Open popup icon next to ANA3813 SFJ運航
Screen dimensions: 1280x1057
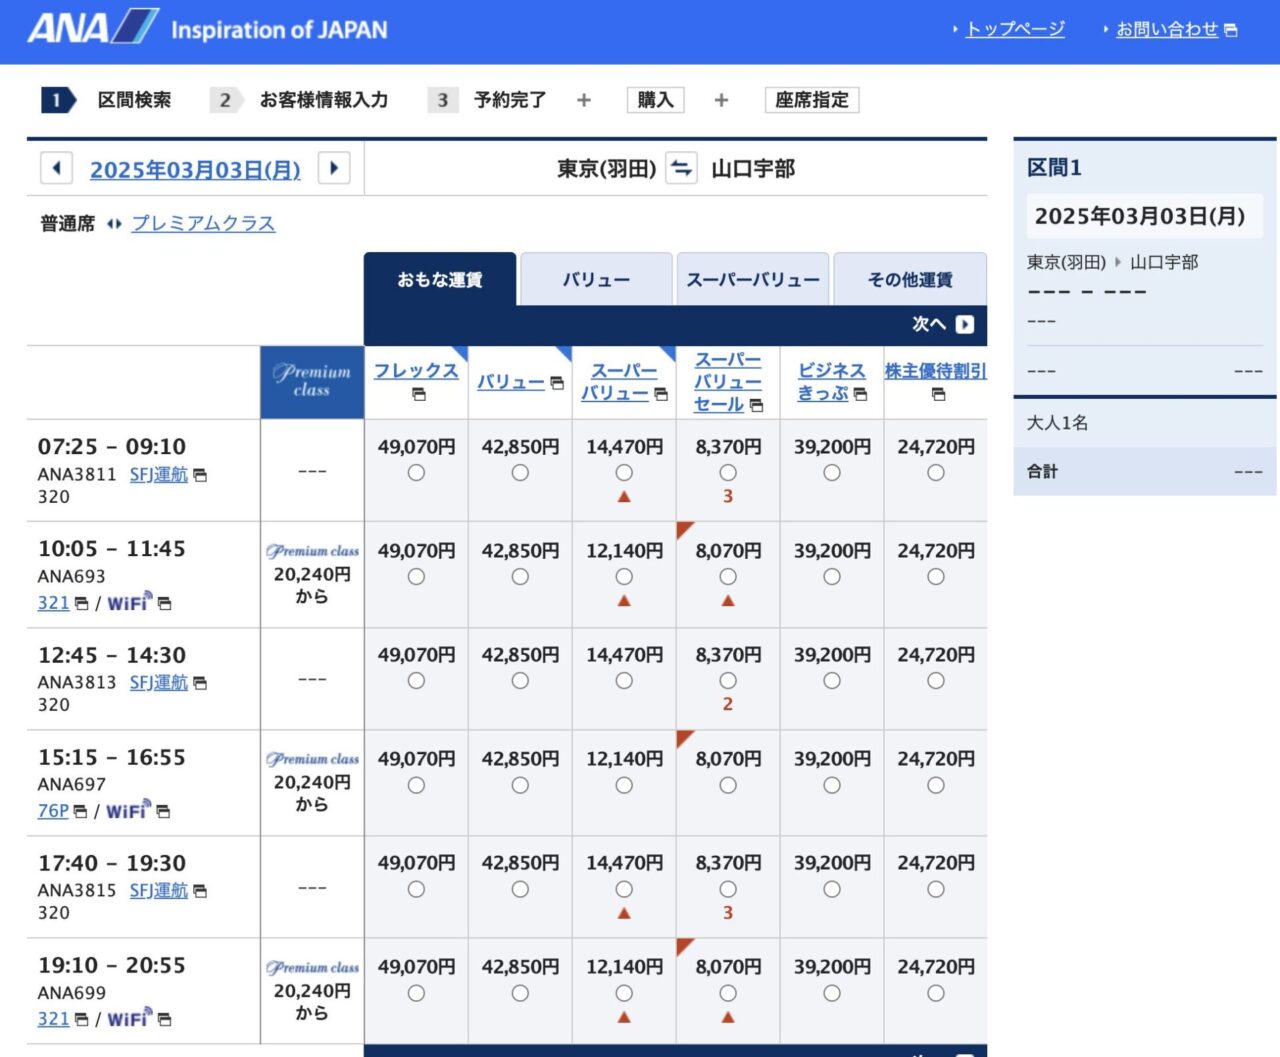[200, 683]
